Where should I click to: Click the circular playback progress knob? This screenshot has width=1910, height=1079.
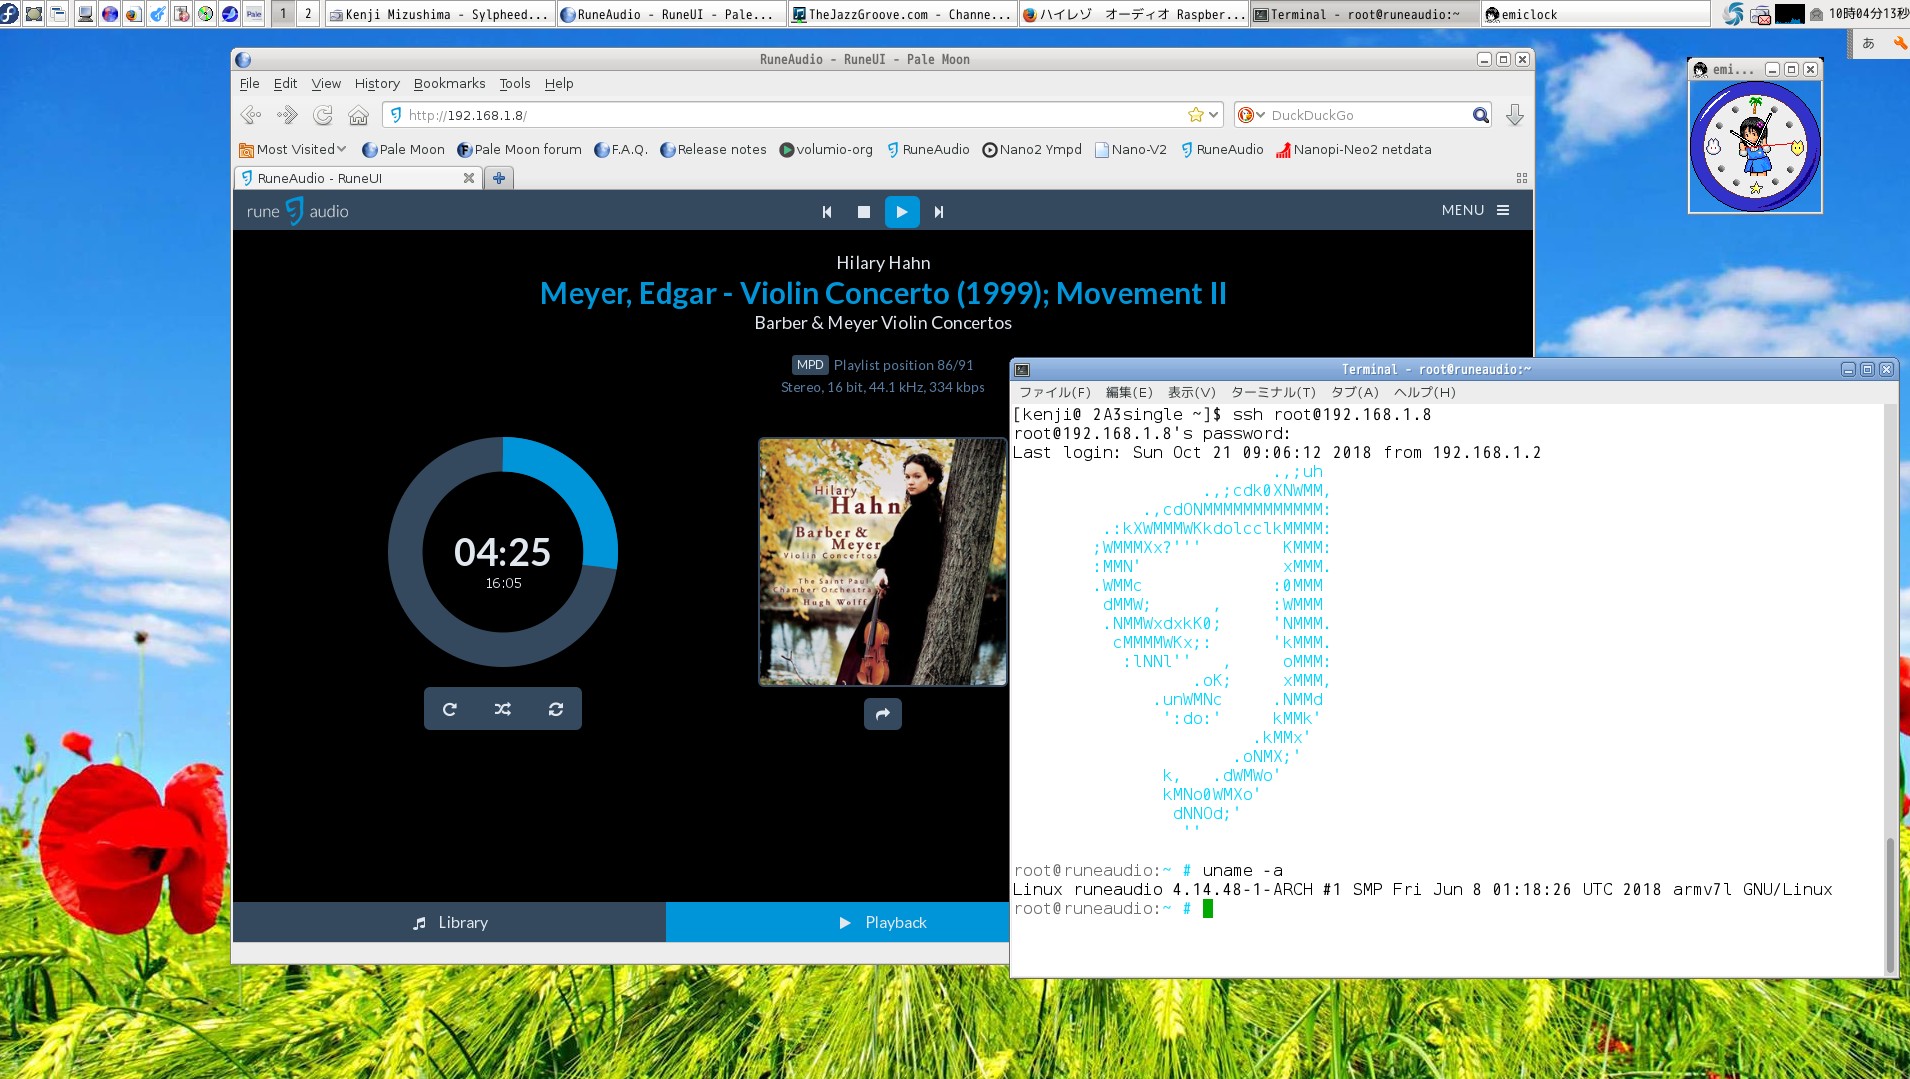click(503, 552)
